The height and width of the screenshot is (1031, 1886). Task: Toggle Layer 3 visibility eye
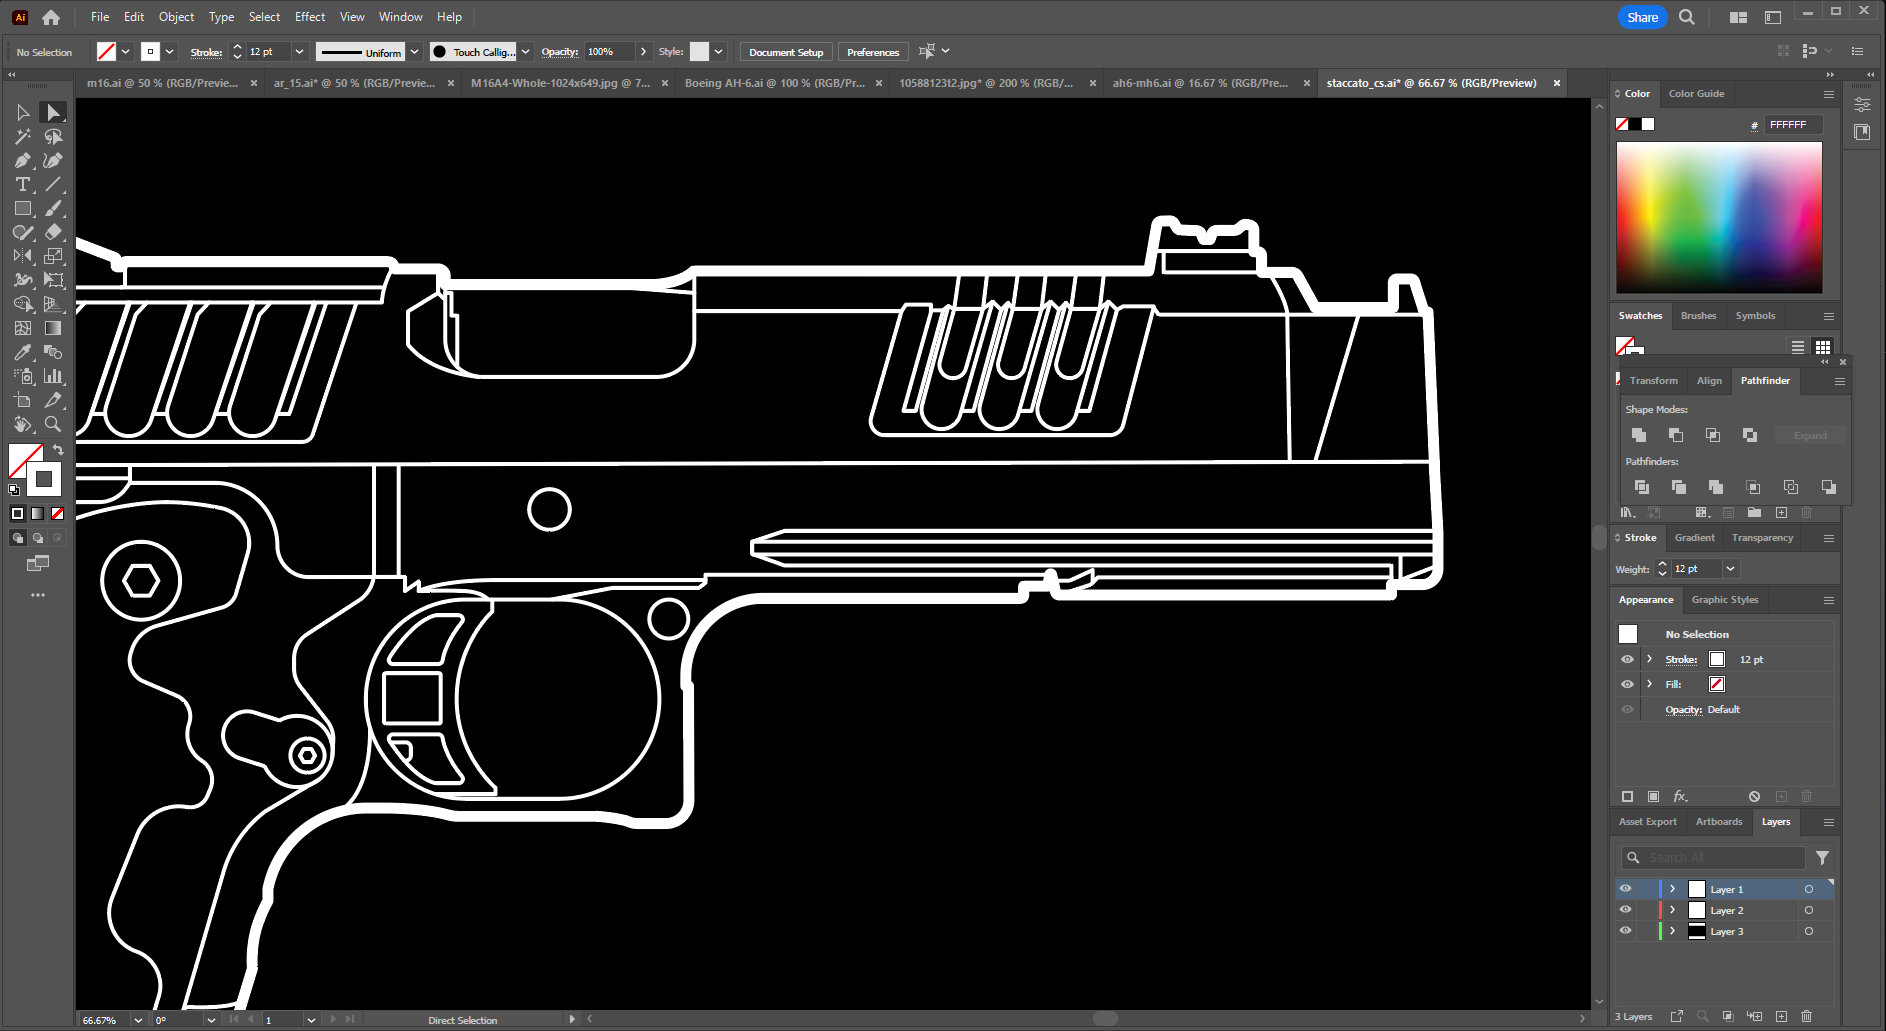click(x=1626, y=931)
